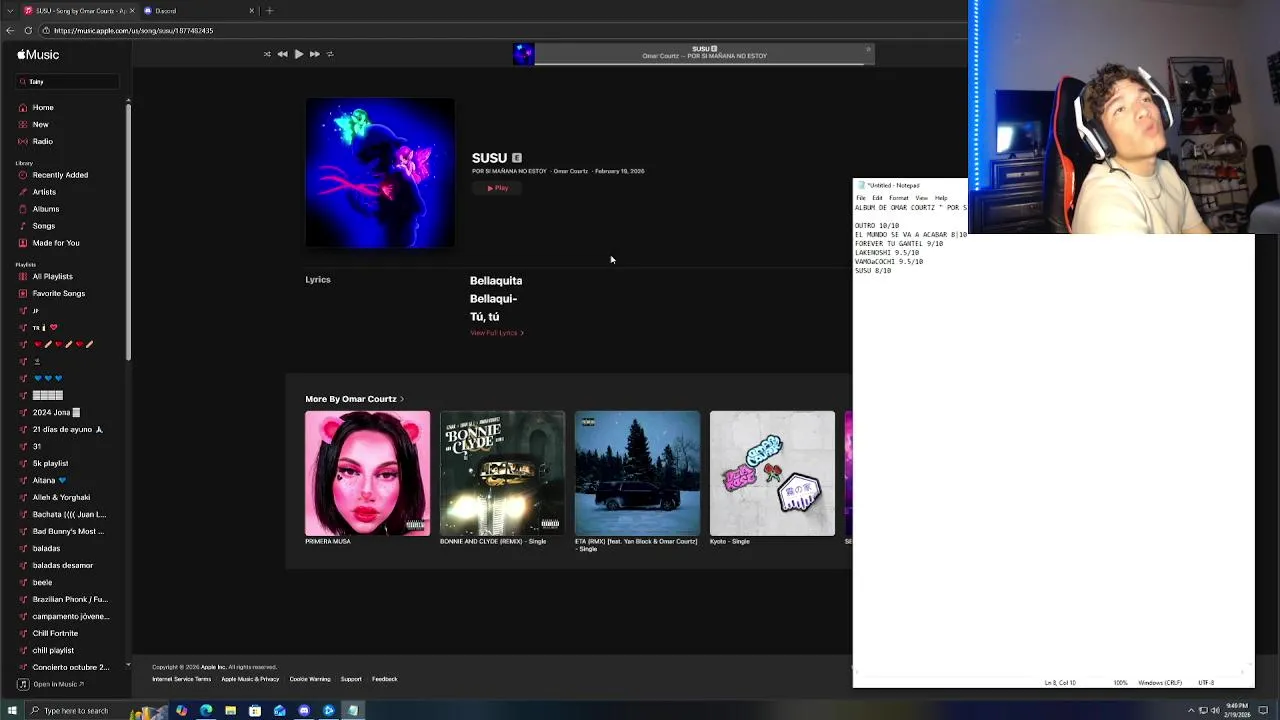This screenshot has width=1280, height=720.
Task: Open the Notepad Format menu
Action: click(x=898, y=198)
